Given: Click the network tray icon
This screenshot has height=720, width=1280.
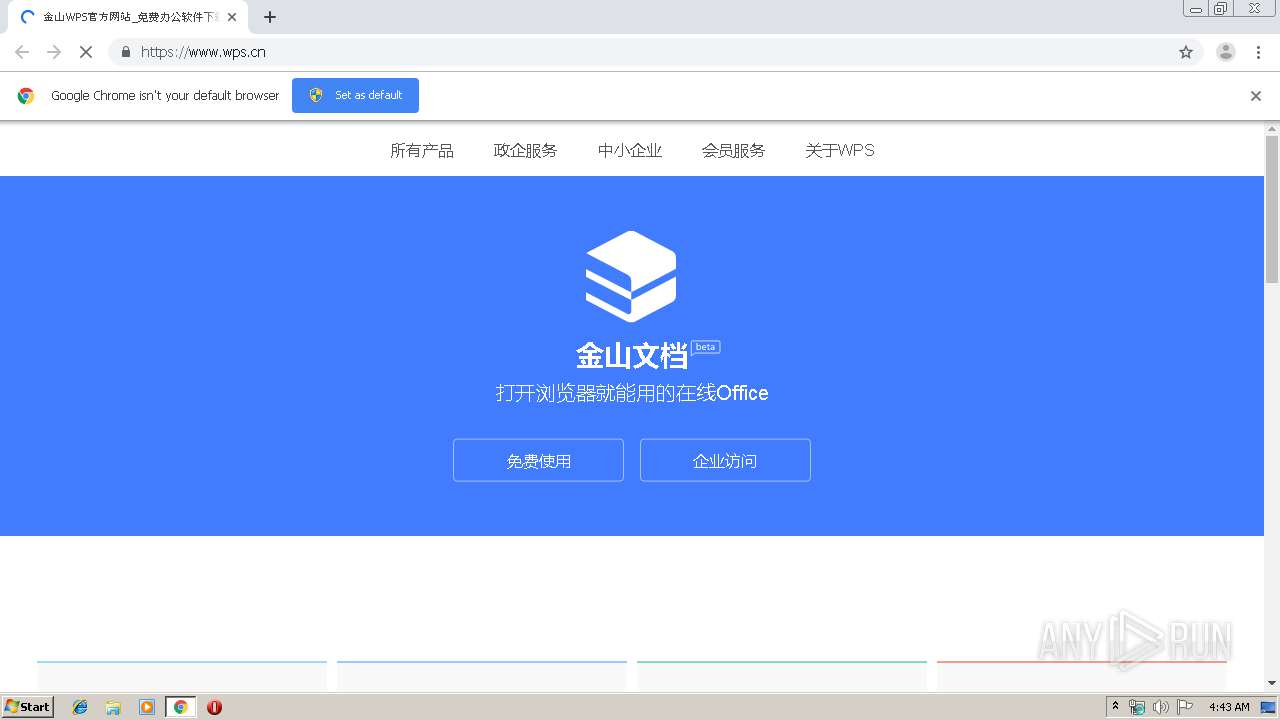Looking at the screenshot, I should pyautogui.click(x=1137, y=707).
